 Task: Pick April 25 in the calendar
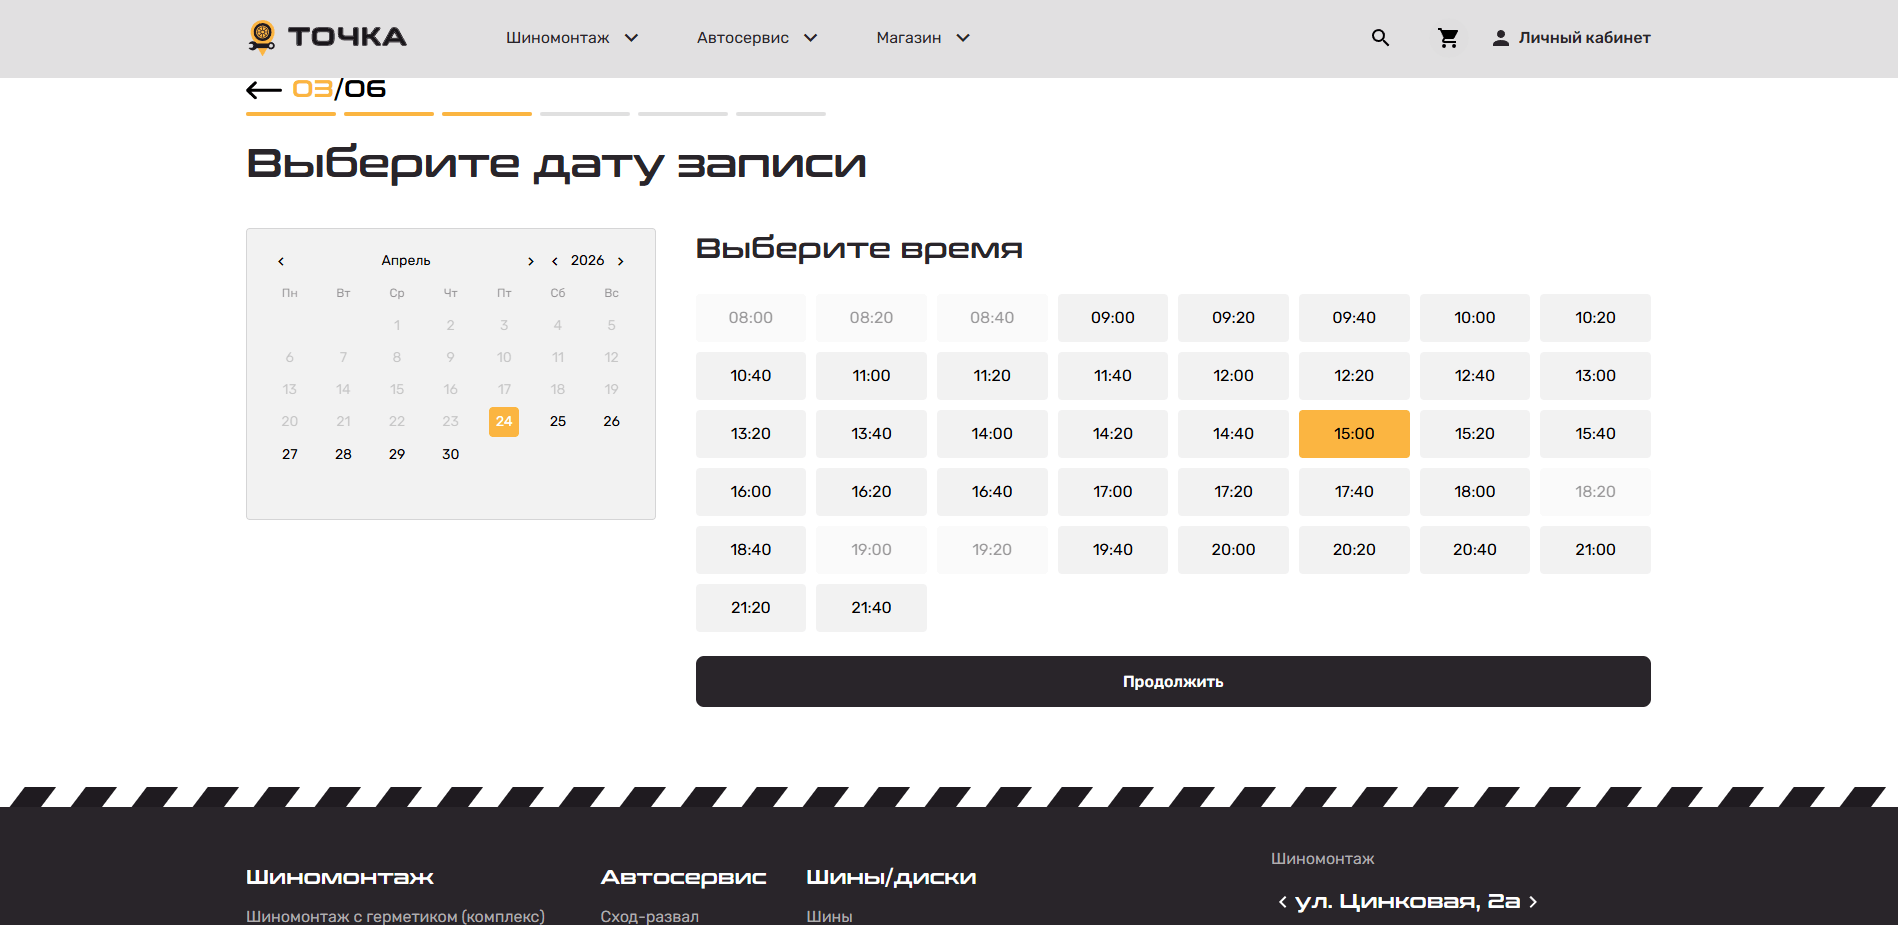click(558, 422)
